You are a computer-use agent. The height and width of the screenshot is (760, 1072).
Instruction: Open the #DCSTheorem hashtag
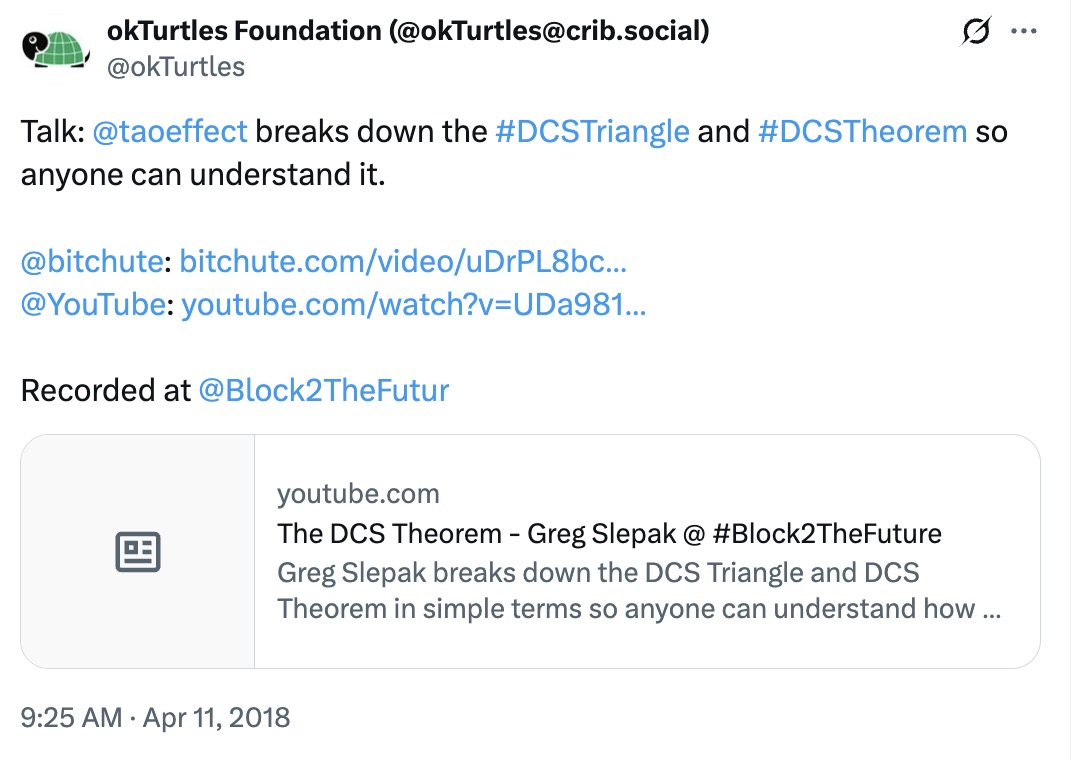click(x=862, y=131)
